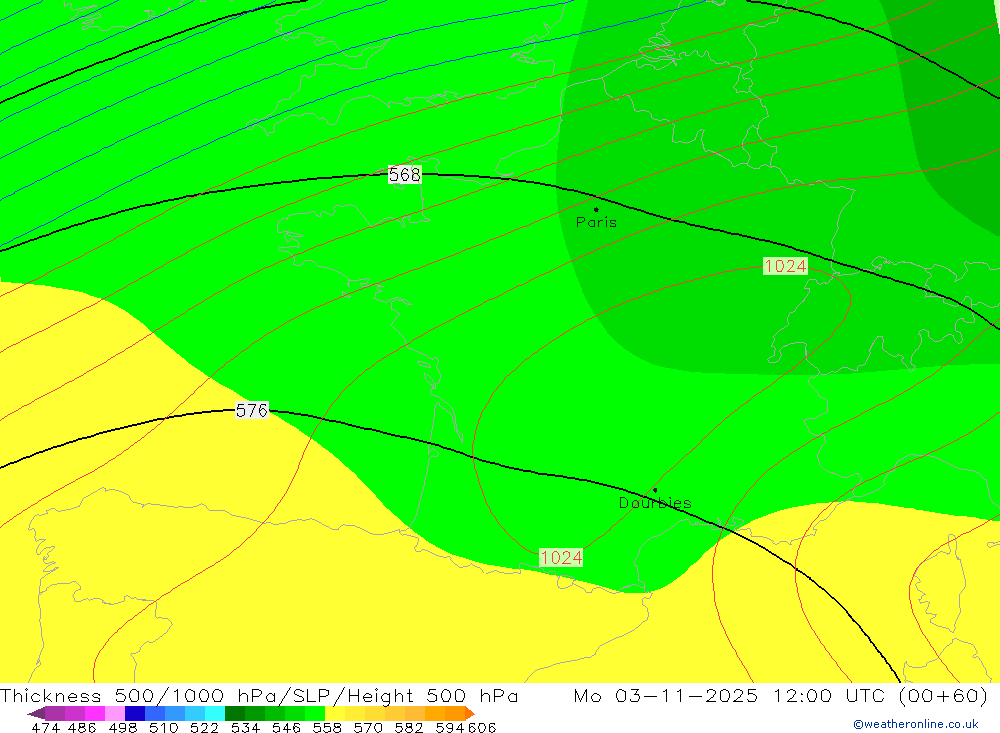Click the 568 height contour label
This screenshot has width=1000, height=733.
click(x=405, y=174)
